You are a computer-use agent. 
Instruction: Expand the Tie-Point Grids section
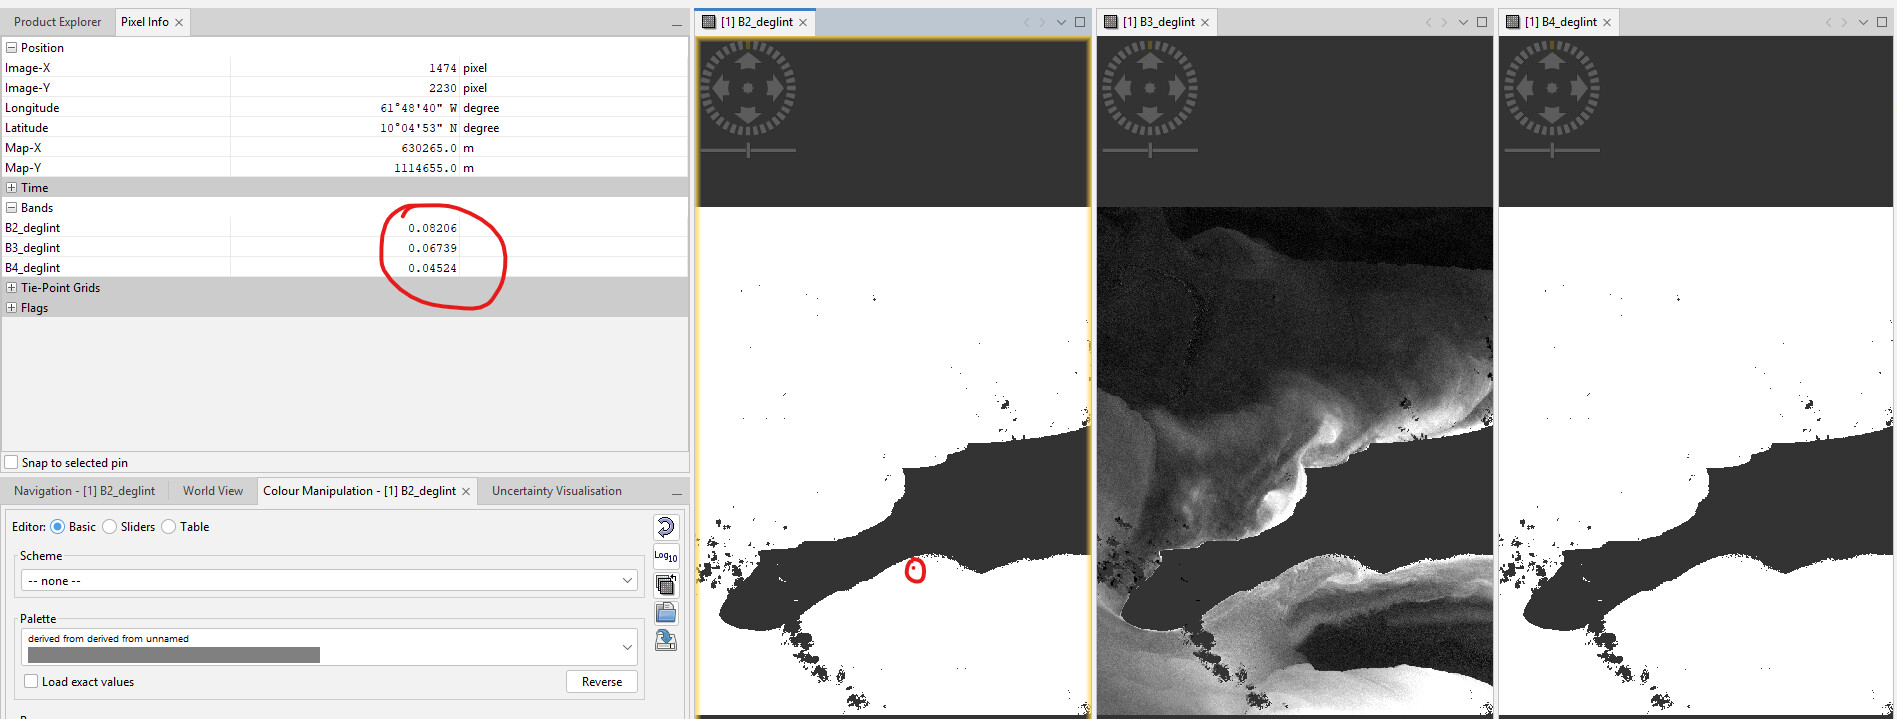[x=11, y=288]
